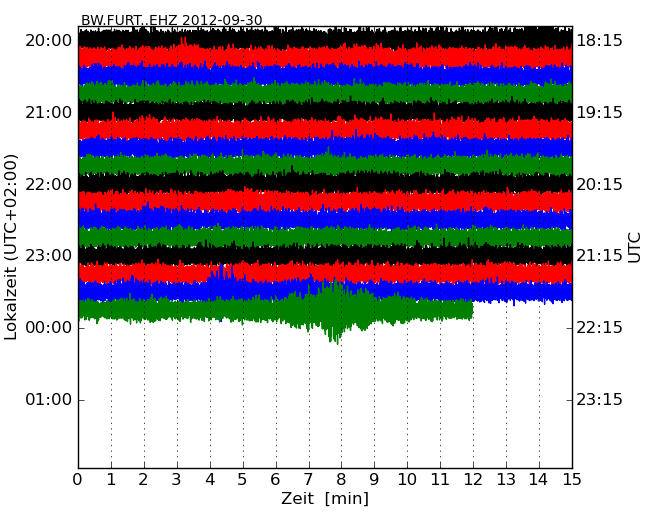Select the 23:00 local time label
Screen dimensions: 650x520
coord(49,256)
